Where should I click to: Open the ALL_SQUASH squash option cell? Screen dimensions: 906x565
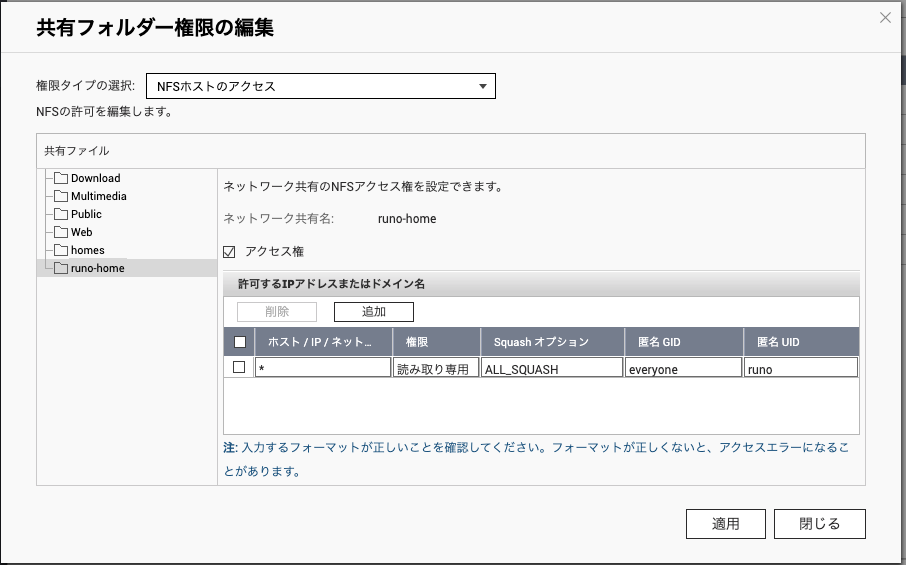[552, 367]
